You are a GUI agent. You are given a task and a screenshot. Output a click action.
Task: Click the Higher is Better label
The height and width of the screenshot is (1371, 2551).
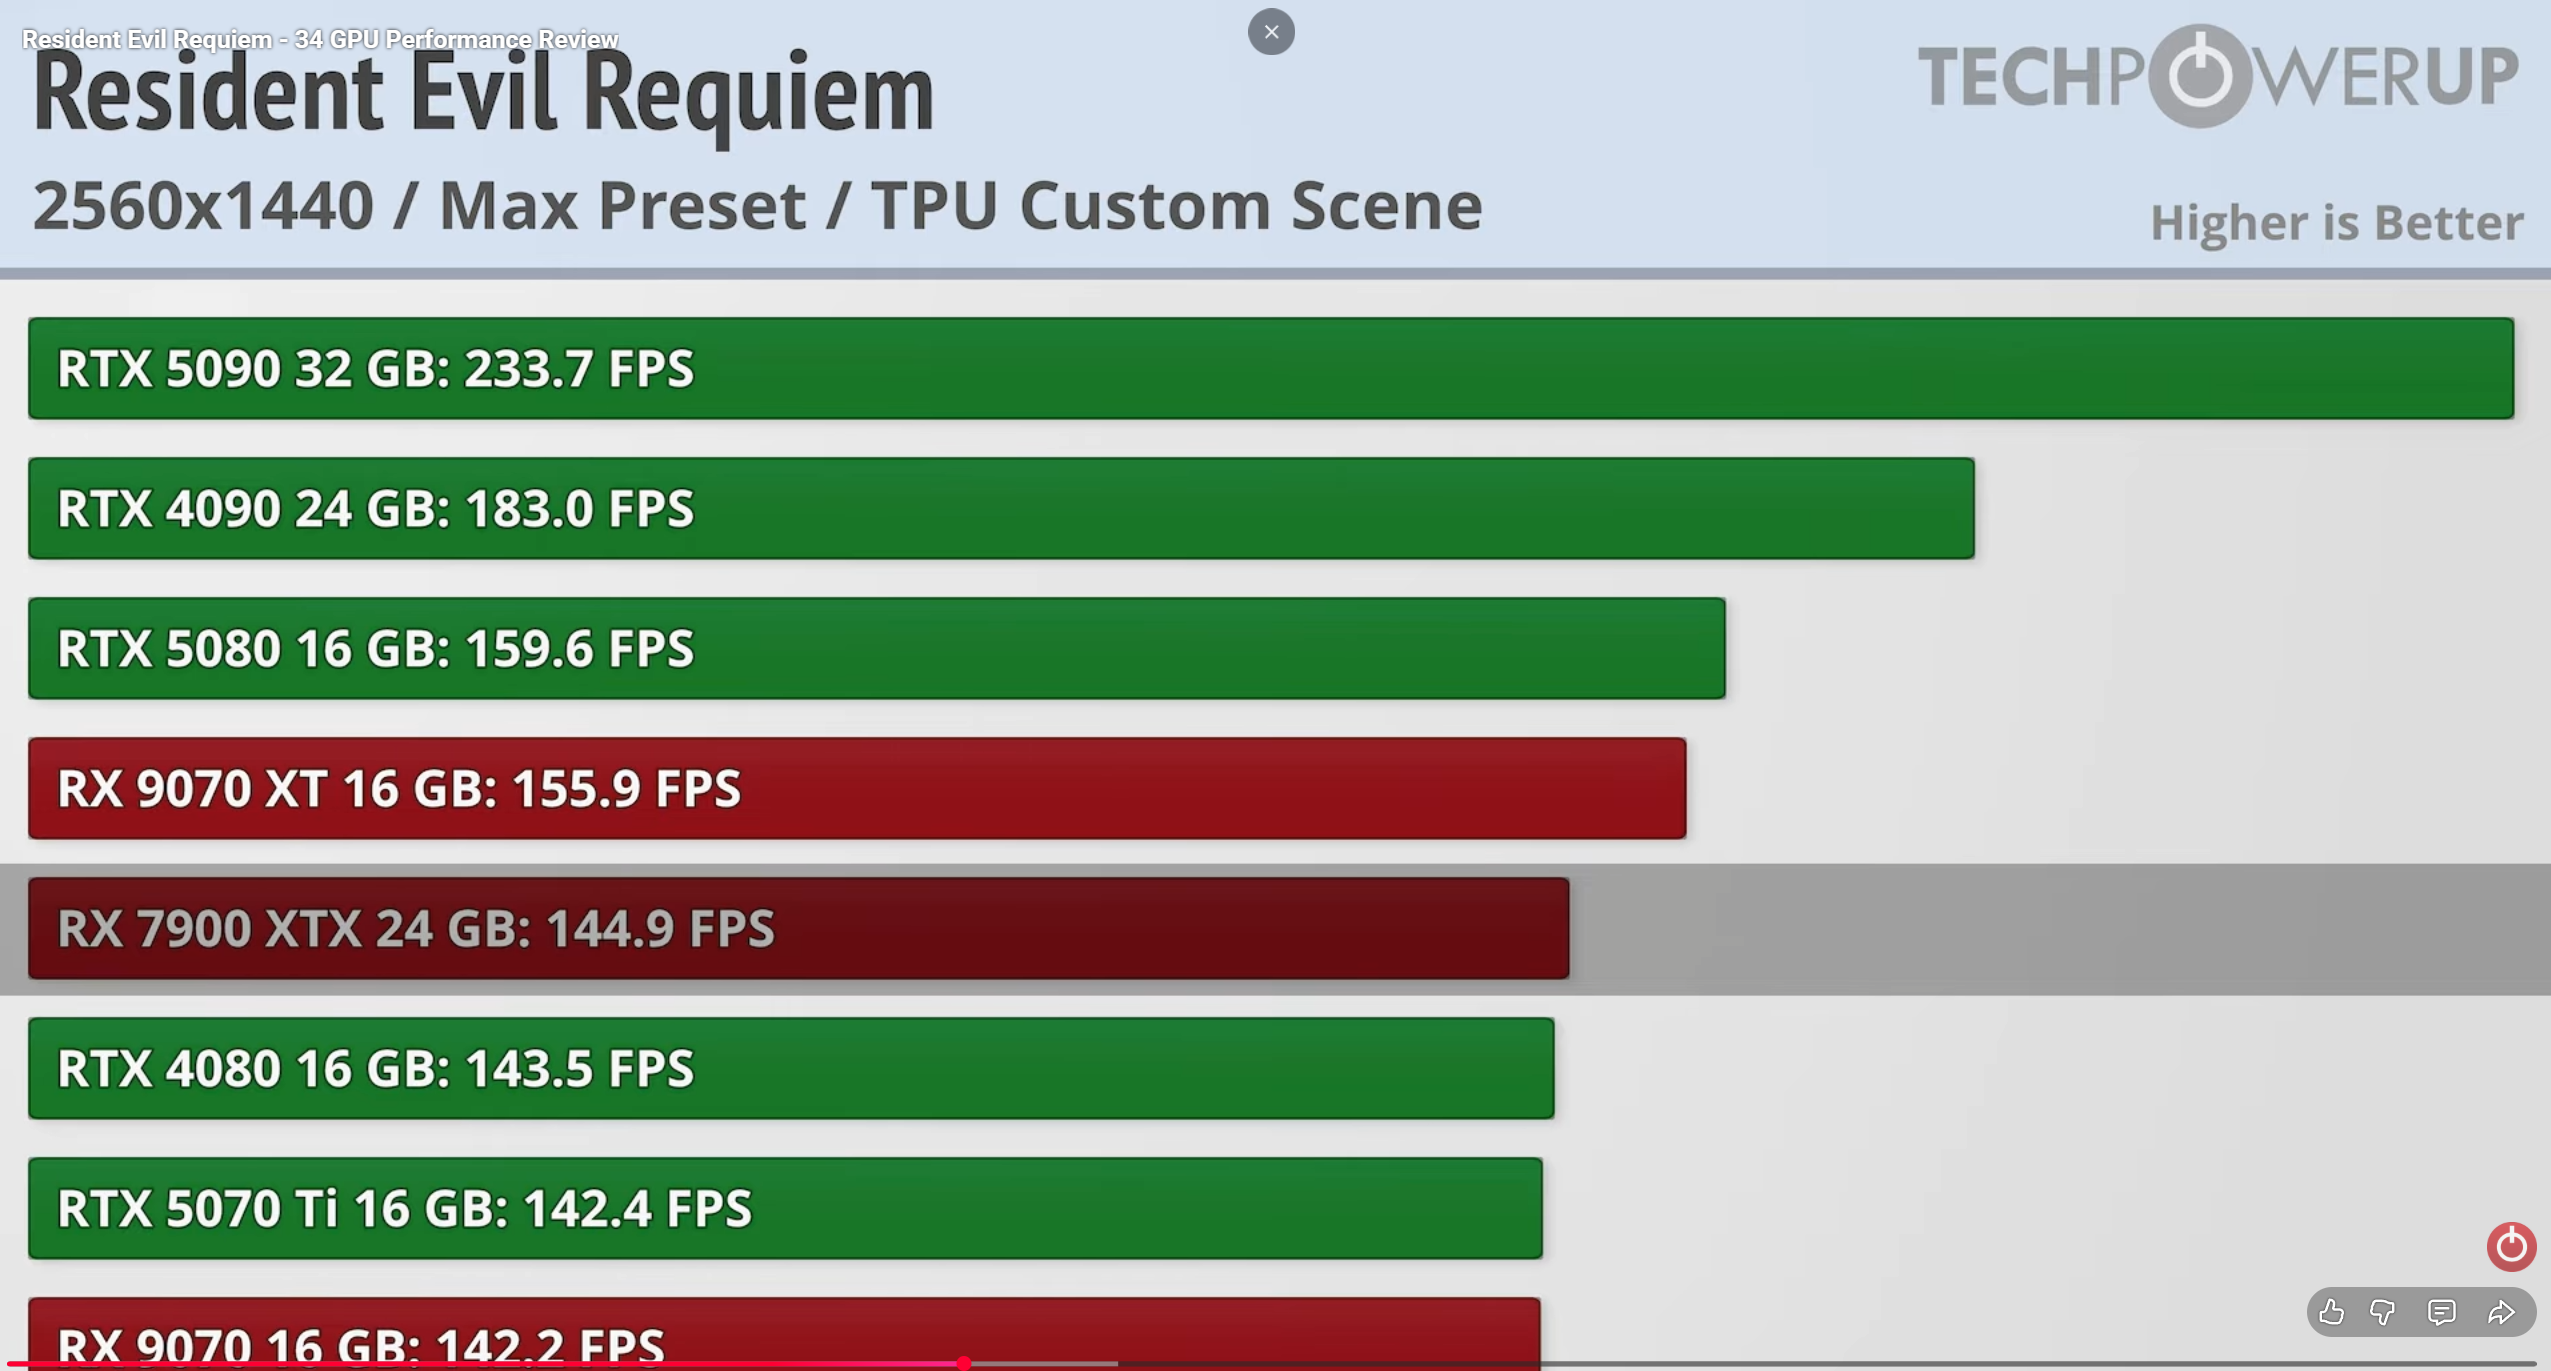[2336, 223]
